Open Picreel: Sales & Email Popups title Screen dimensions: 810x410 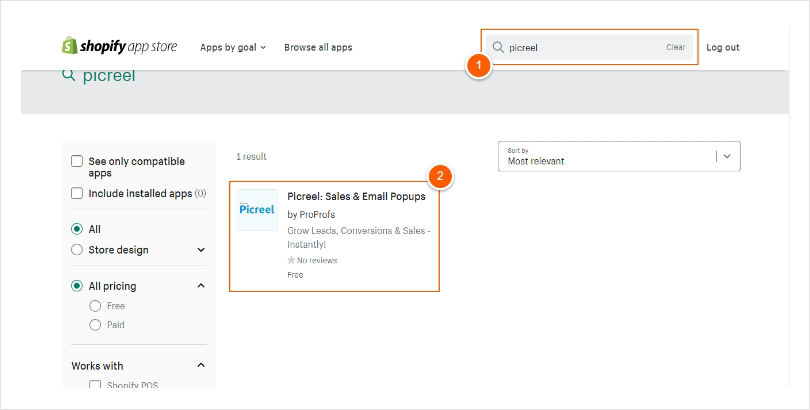pyautogui.click(x=356, y=196)
